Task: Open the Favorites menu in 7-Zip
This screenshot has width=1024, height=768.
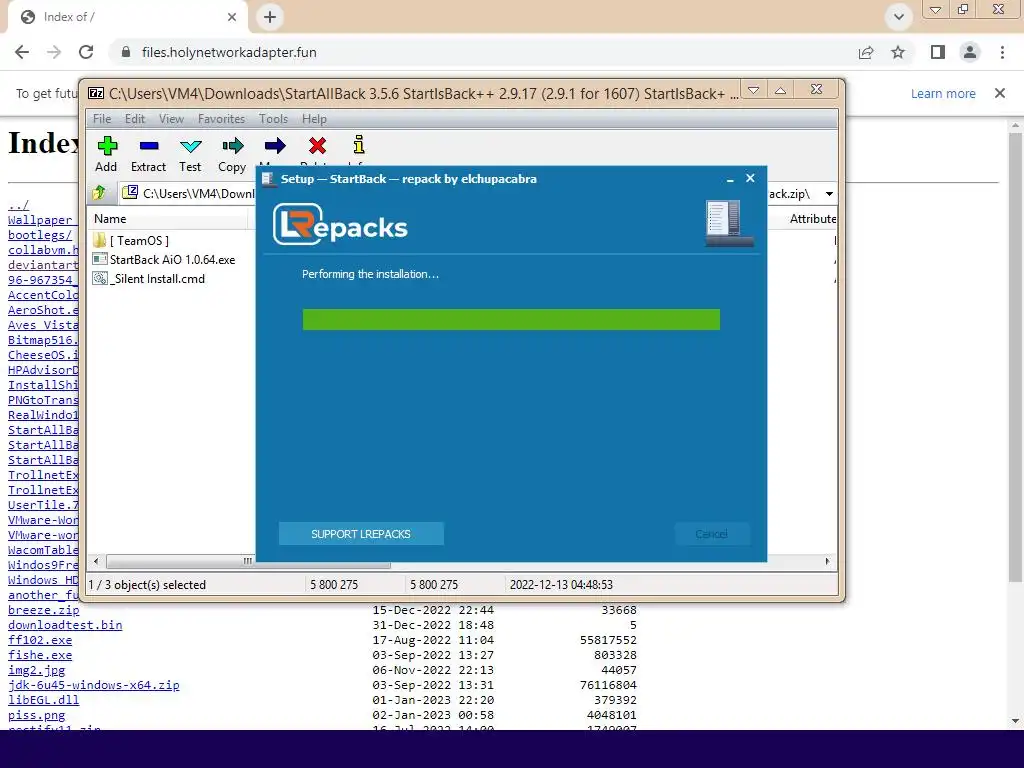Action: (221, 119)
